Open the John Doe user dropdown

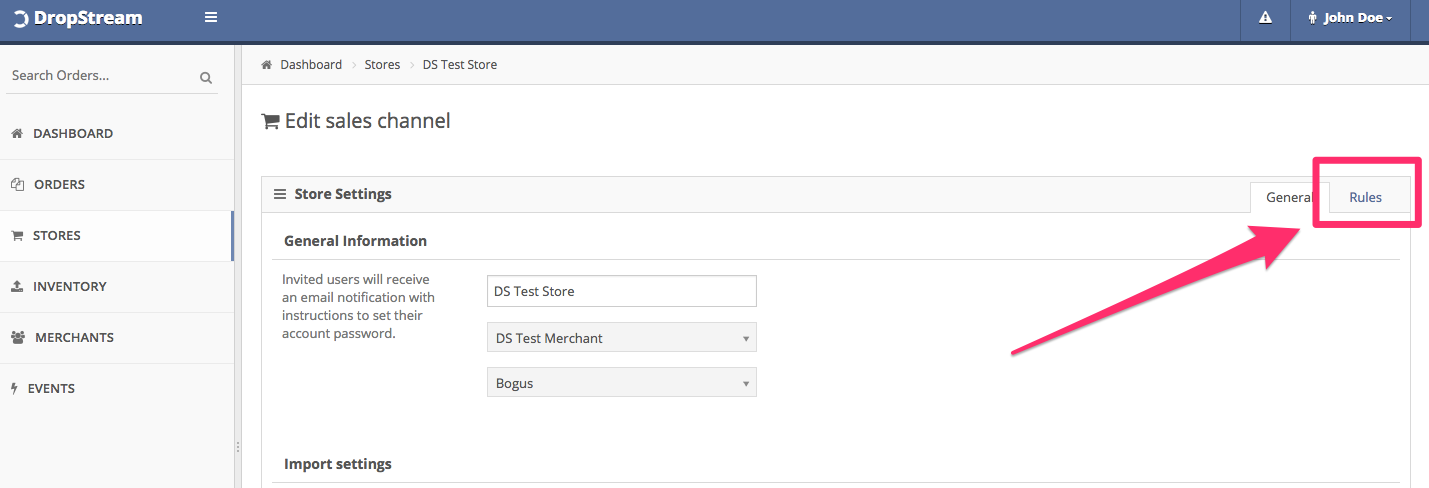point(1350,18)
